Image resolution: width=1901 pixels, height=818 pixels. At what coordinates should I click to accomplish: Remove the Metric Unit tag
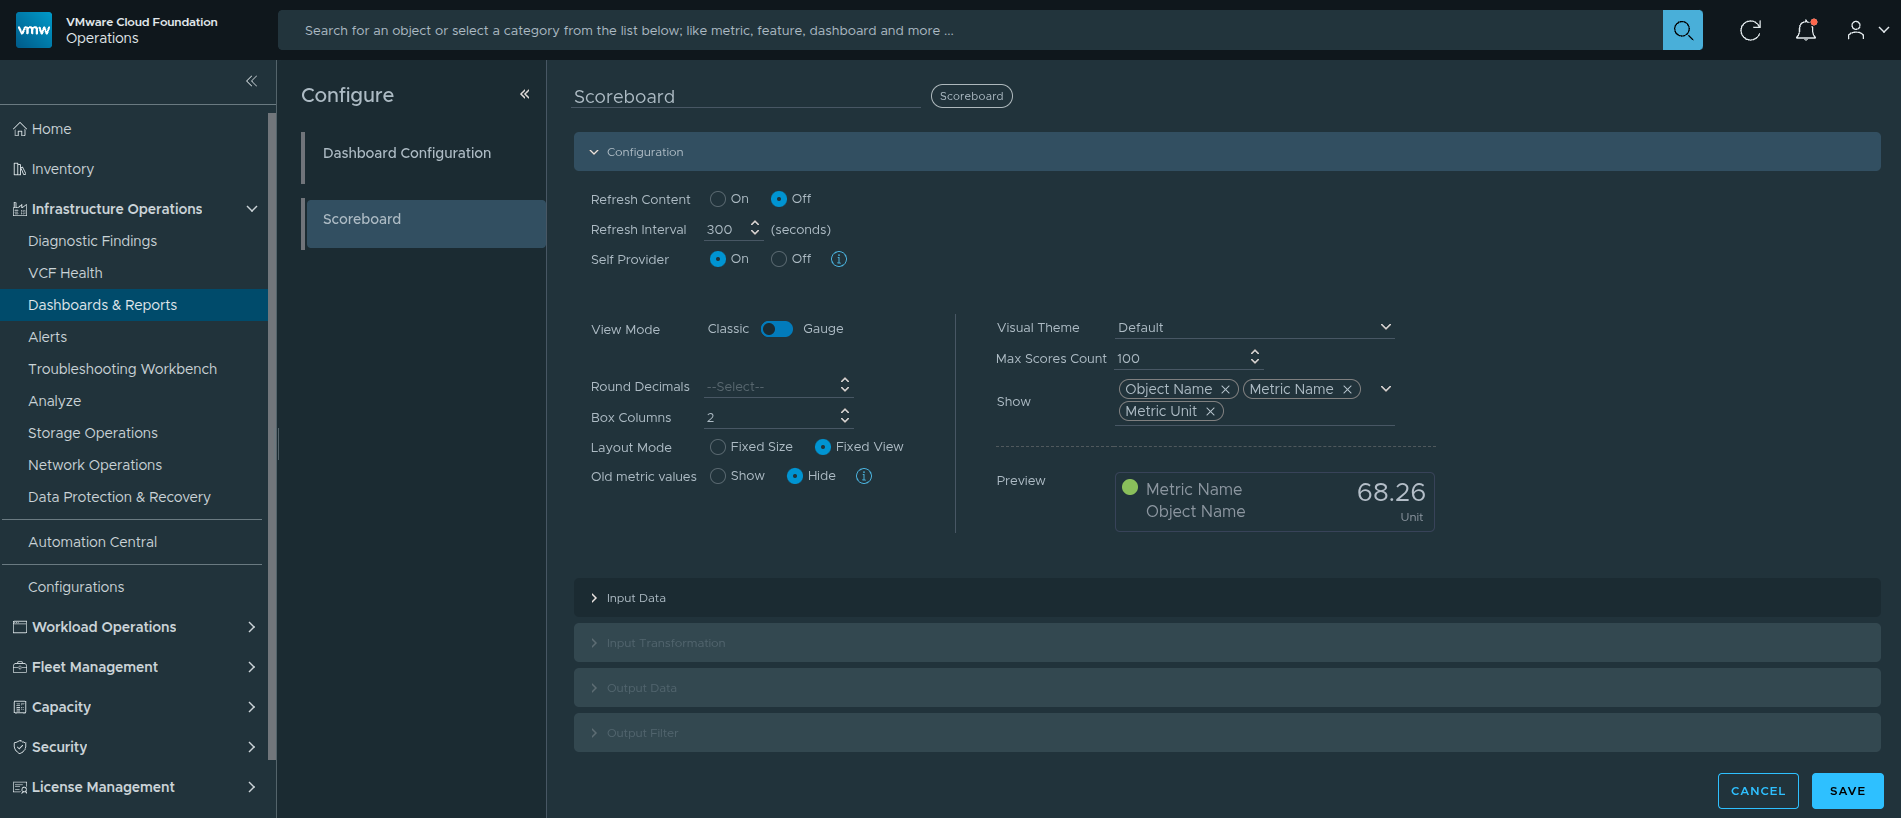pos(1210,412)
